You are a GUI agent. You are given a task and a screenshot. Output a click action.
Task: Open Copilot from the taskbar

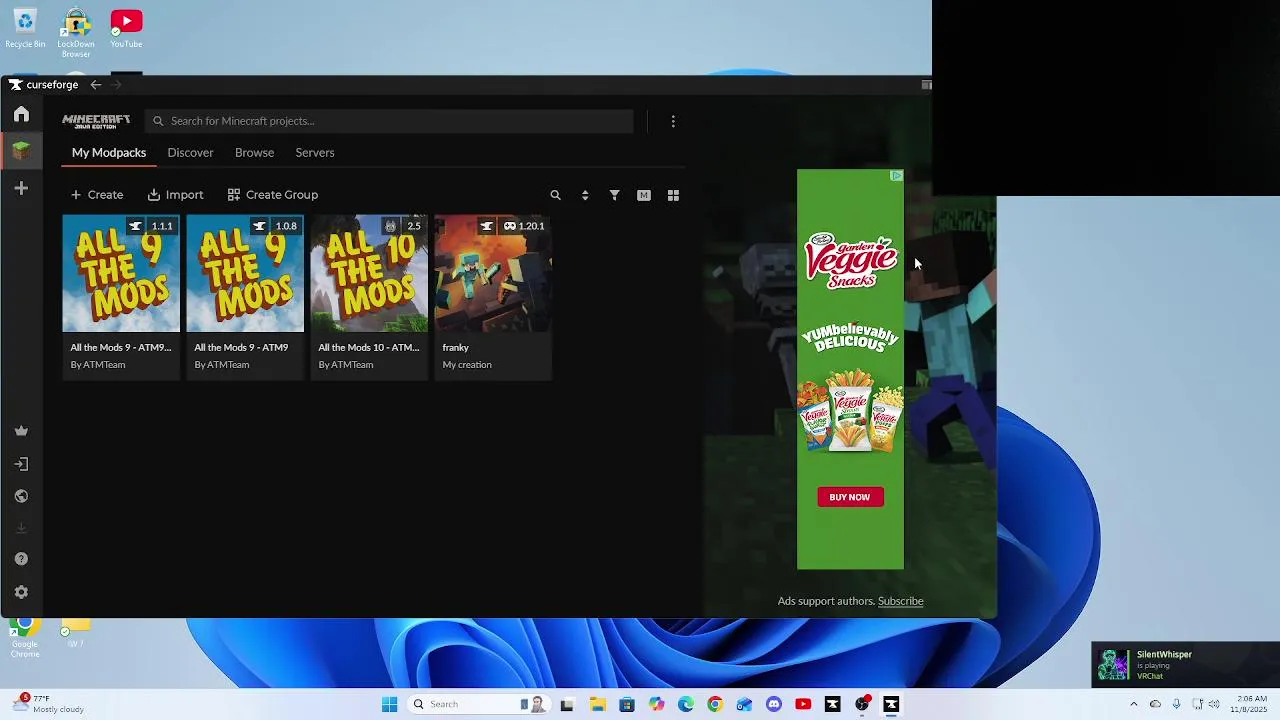point(656,704)
